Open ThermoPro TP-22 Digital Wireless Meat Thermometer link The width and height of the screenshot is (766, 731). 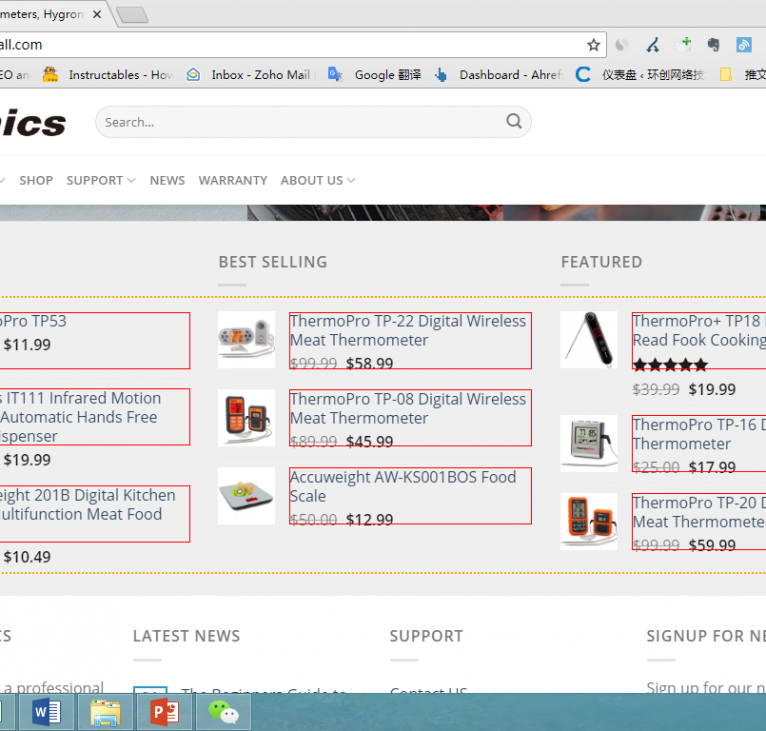[x=407, y=330]
